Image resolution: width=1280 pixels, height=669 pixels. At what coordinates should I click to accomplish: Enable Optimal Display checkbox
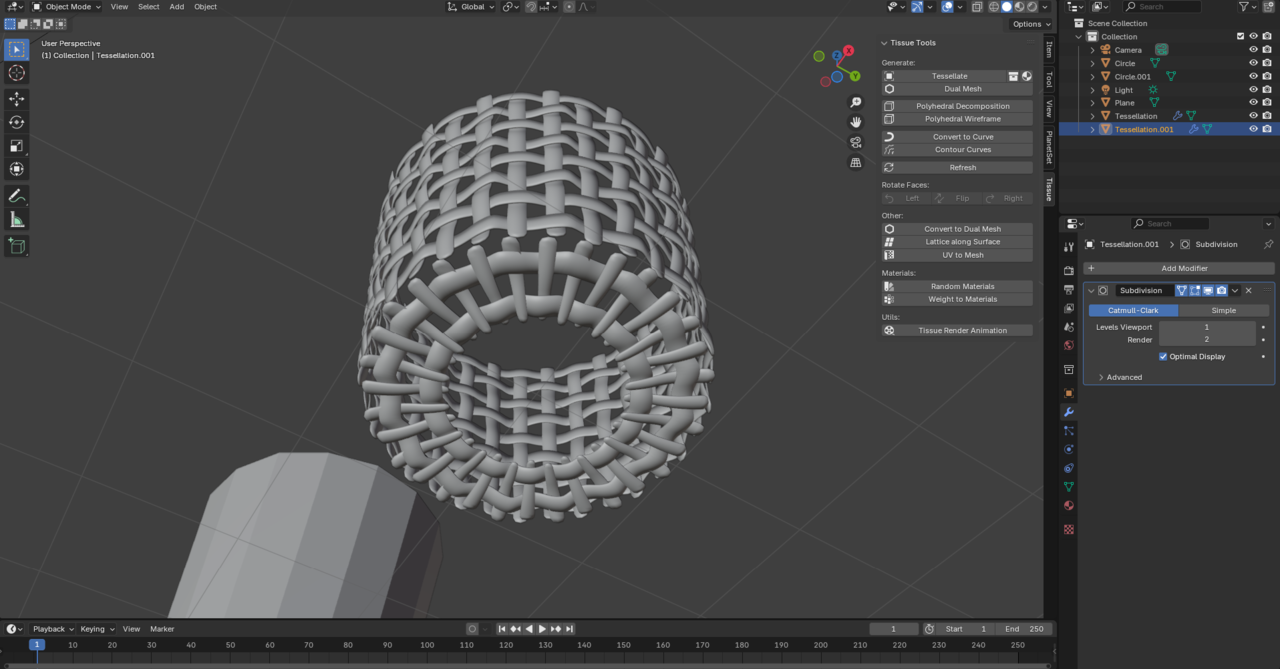1163,357
